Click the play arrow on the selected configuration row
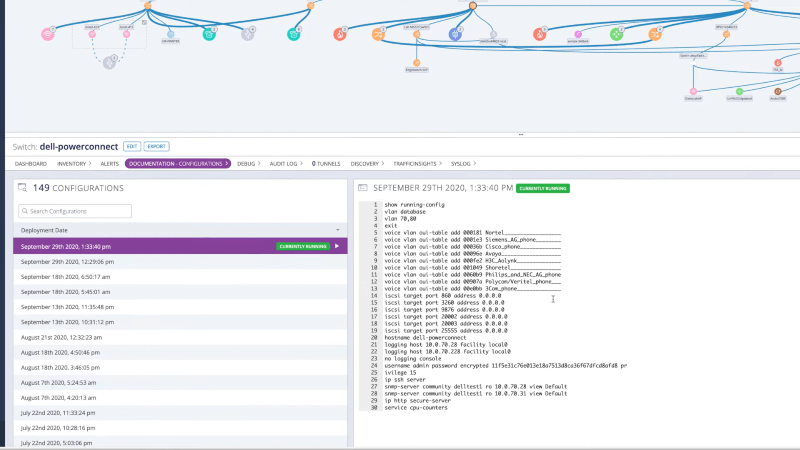 pos(337,246)
